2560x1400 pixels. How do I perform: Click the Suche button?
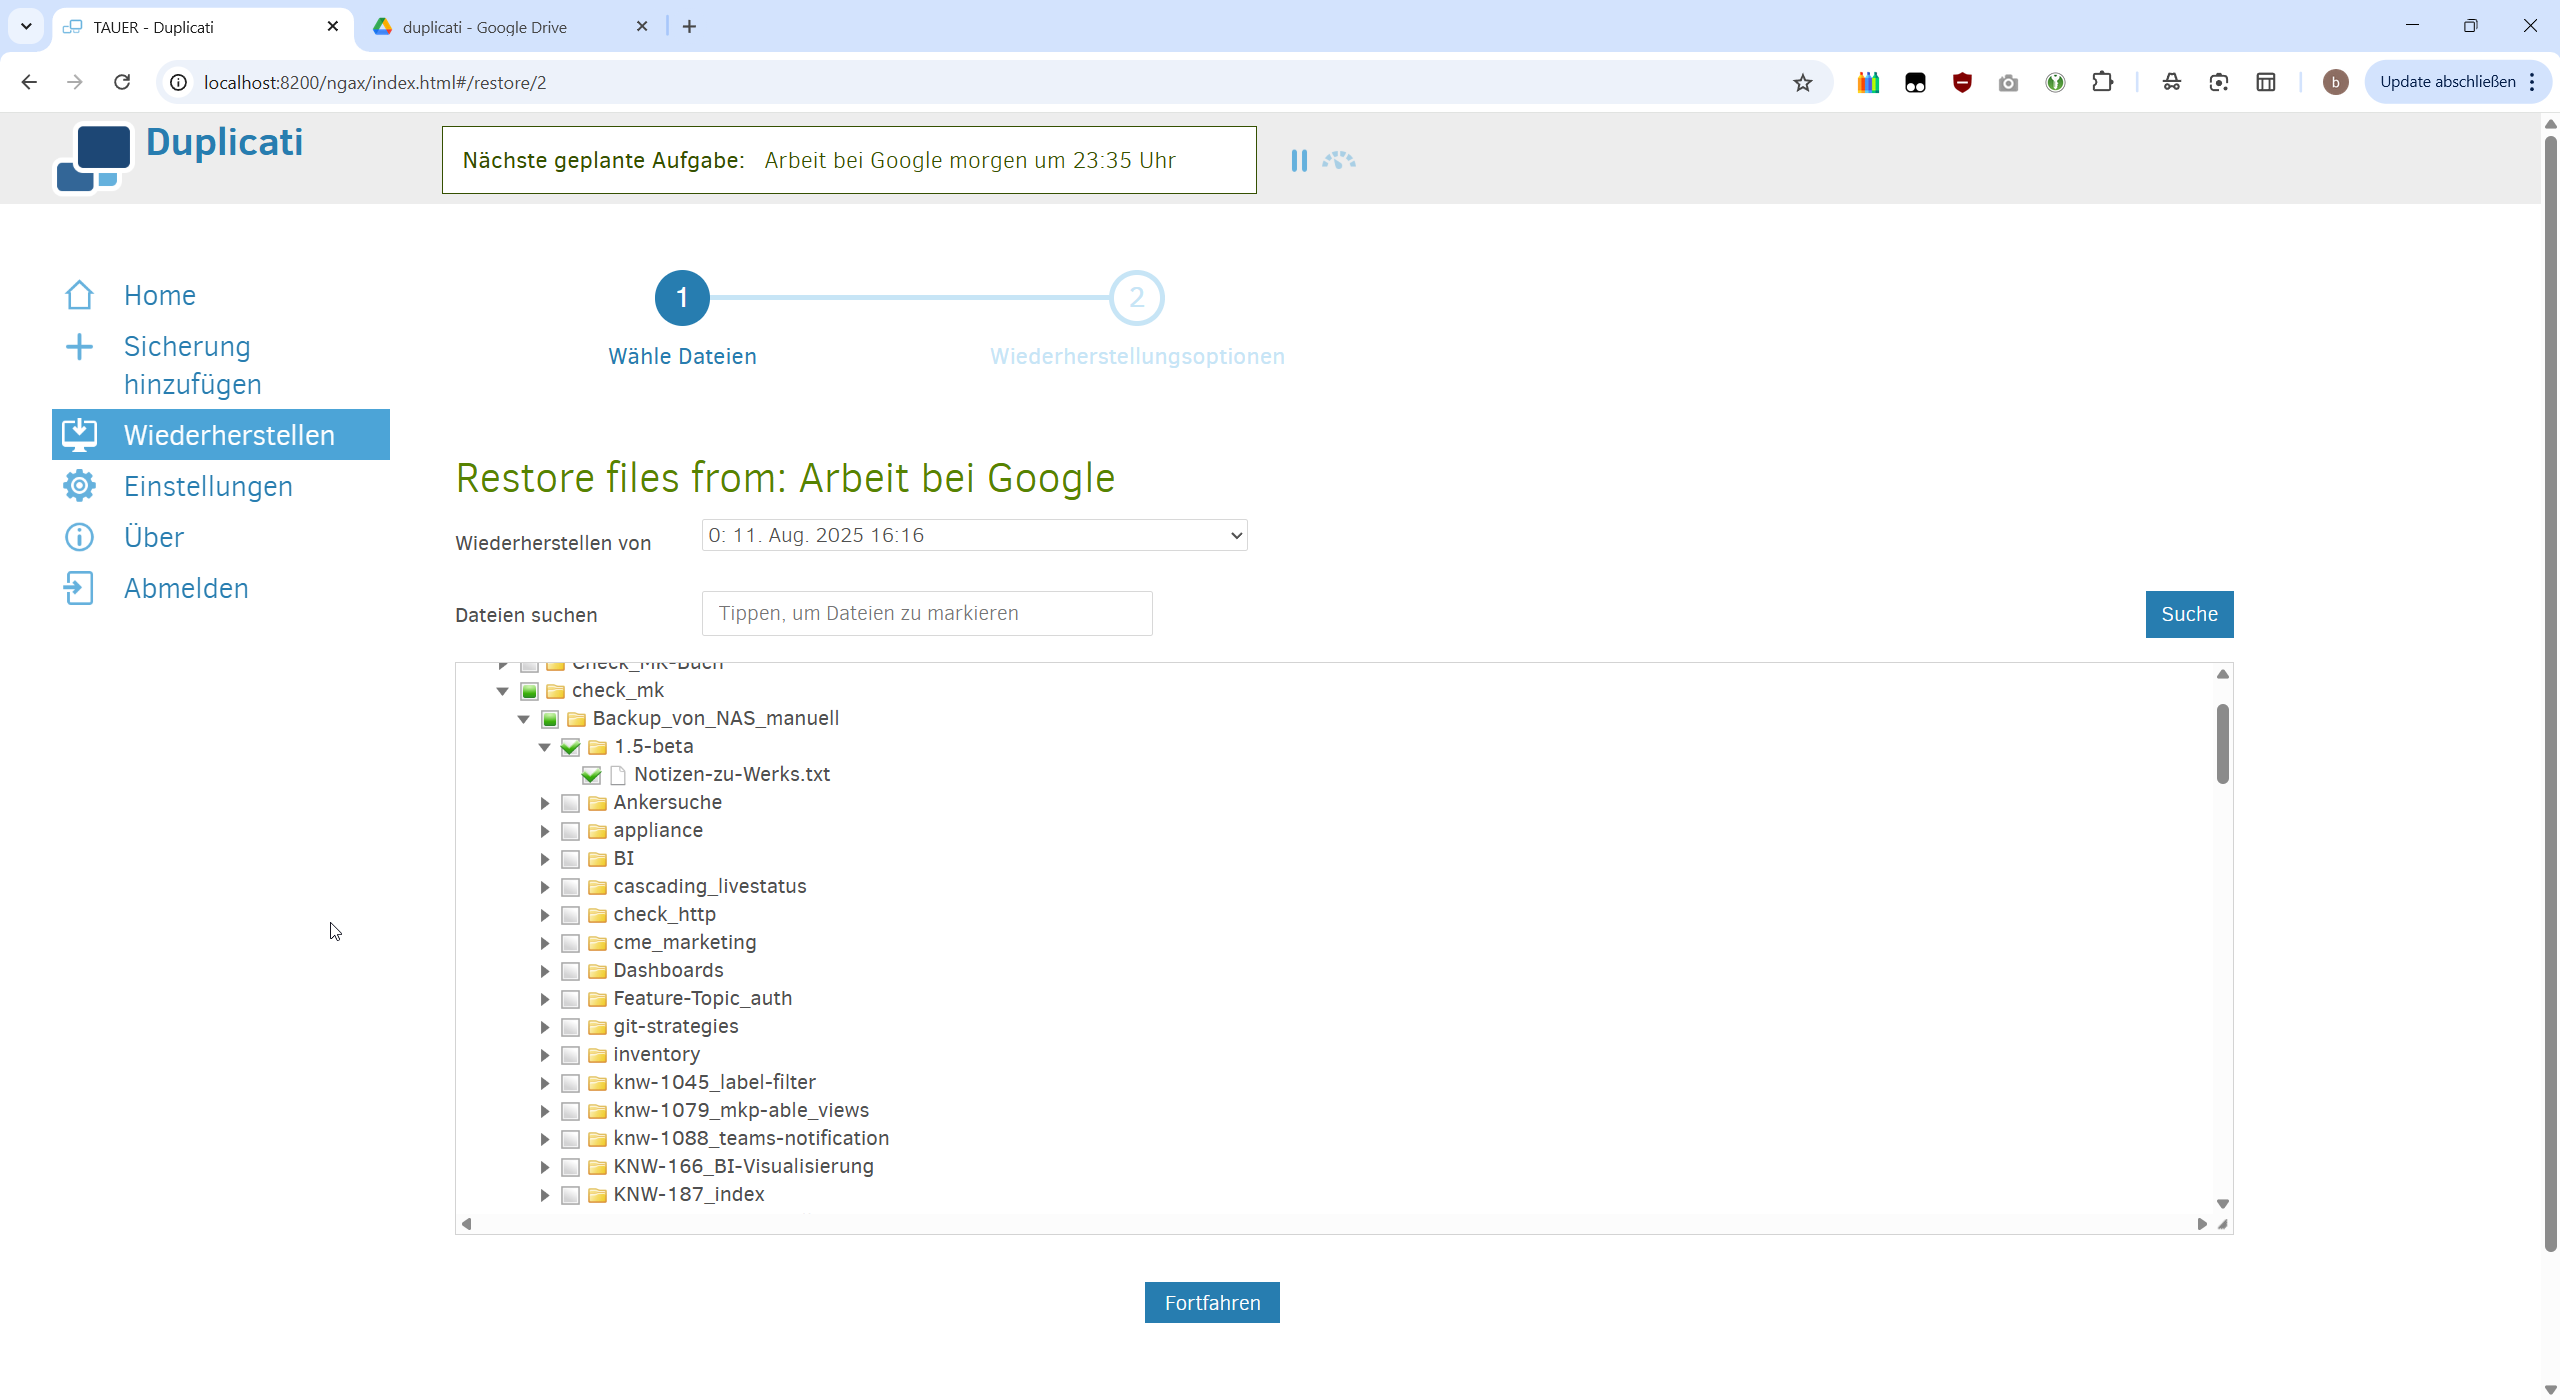tap(2189, 614)
